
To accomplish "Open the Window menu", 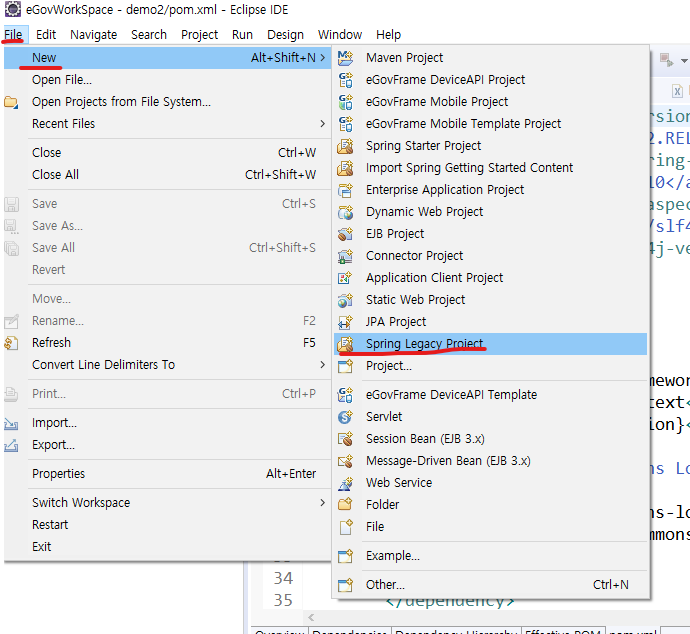I will click(340, 35).
